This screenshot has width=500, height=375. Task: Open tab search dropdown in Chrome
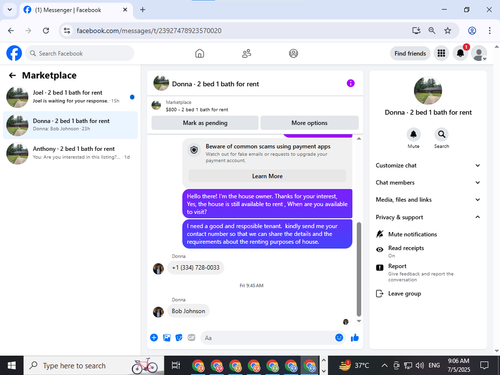tap(10, 10)
